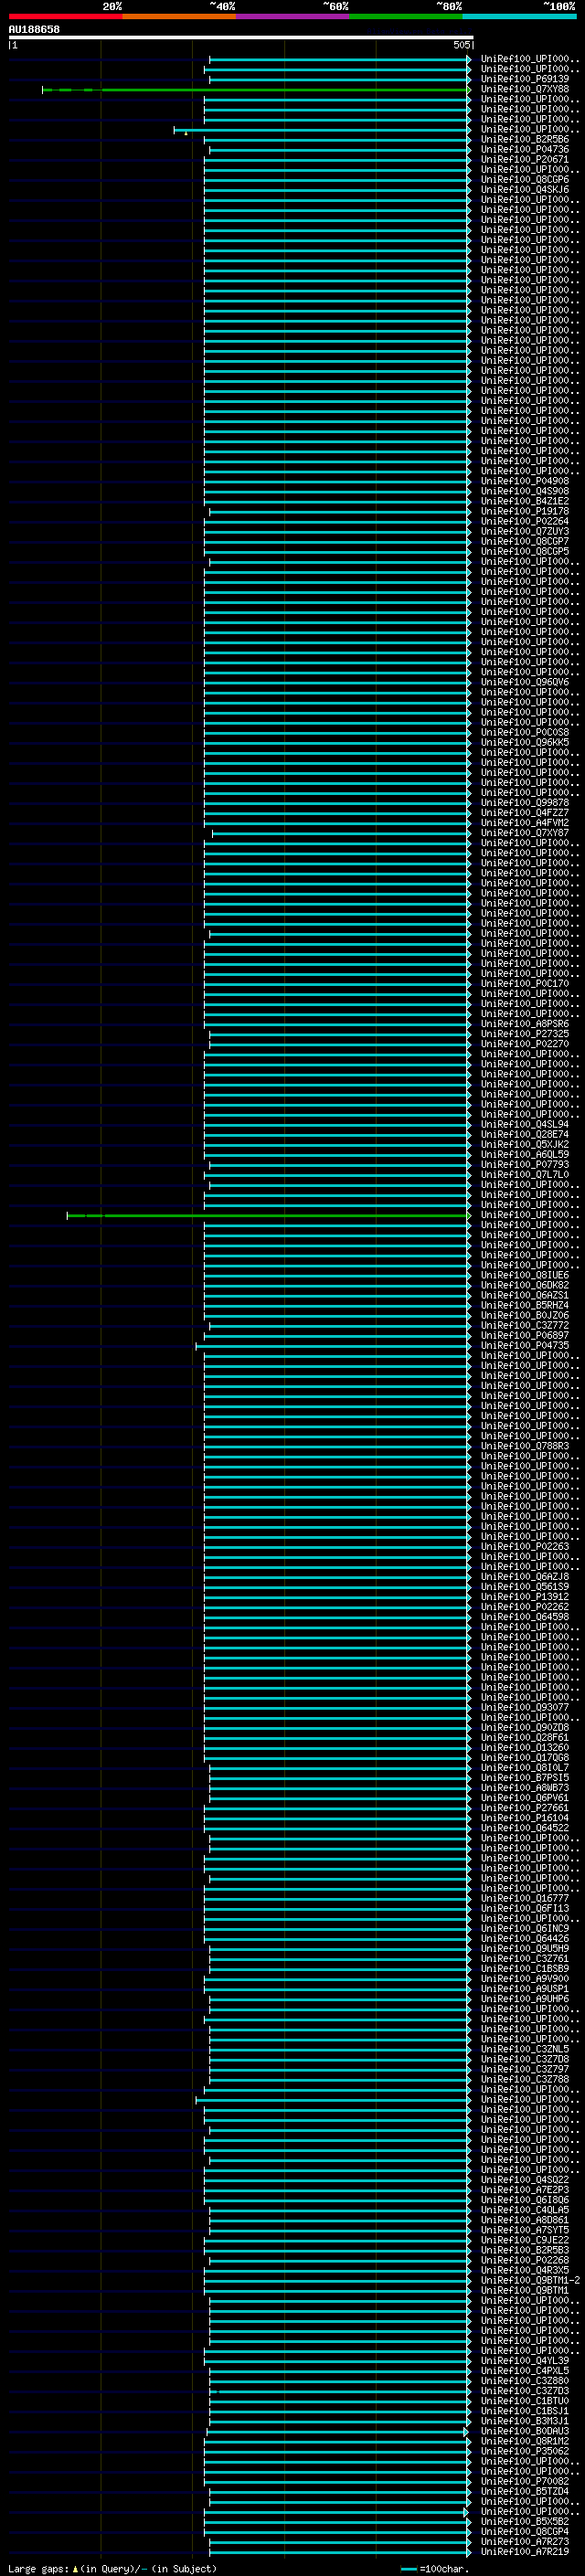The image size is (585, 2576).
Task: Select hit label UniRef100_Q788R3
Action: coord(525,1446)
